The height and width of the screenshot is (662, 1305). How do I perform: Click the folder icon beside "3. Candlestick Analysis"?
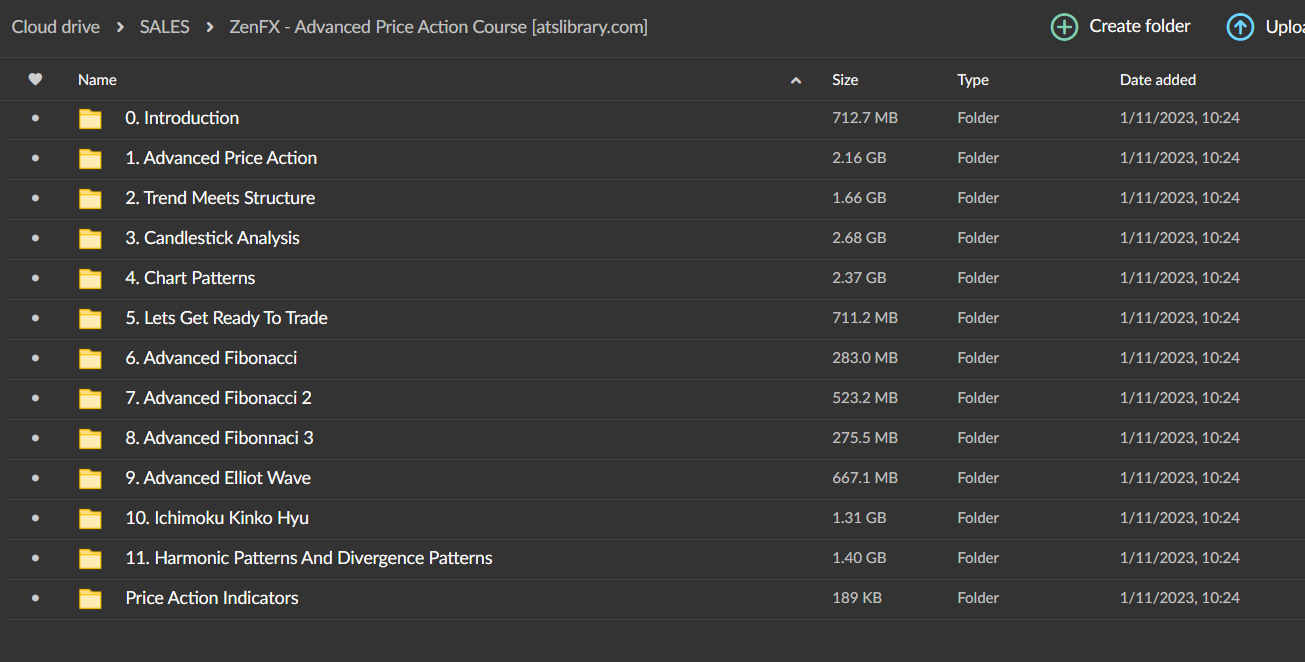(90, 238)
